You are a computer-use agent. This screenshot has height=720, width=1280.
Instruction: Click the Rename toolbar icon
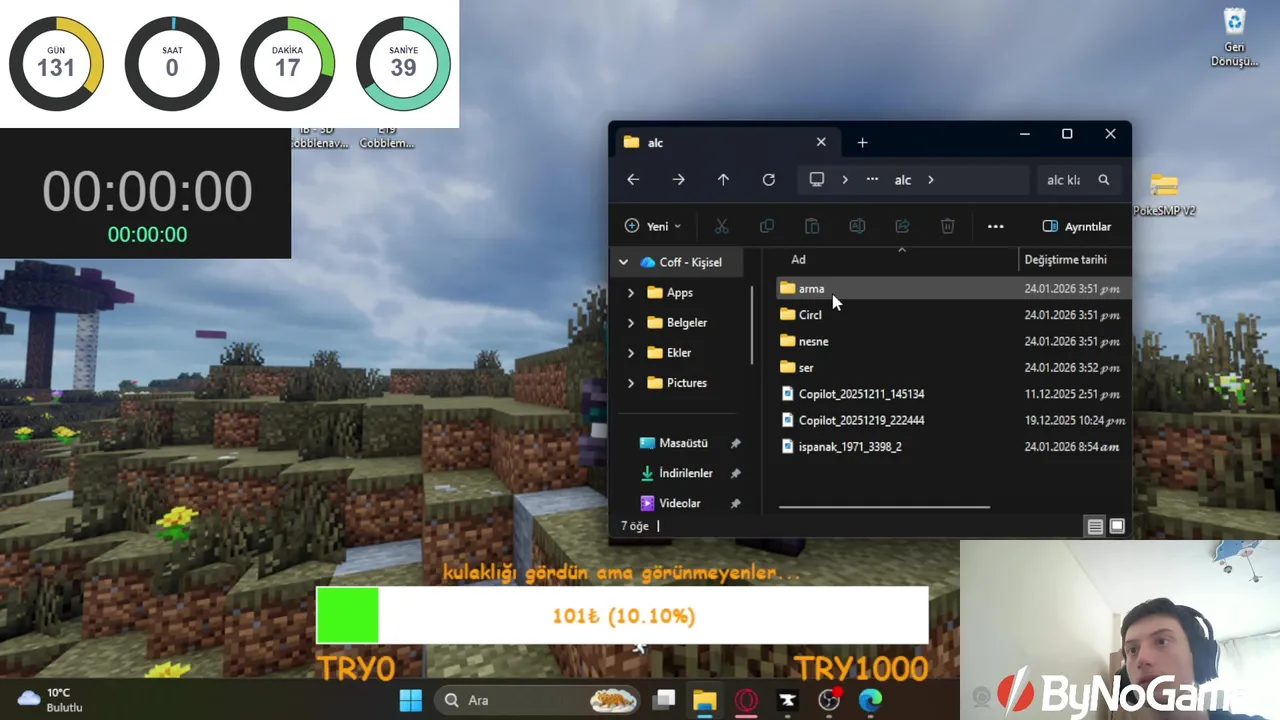tap(857, 226)
